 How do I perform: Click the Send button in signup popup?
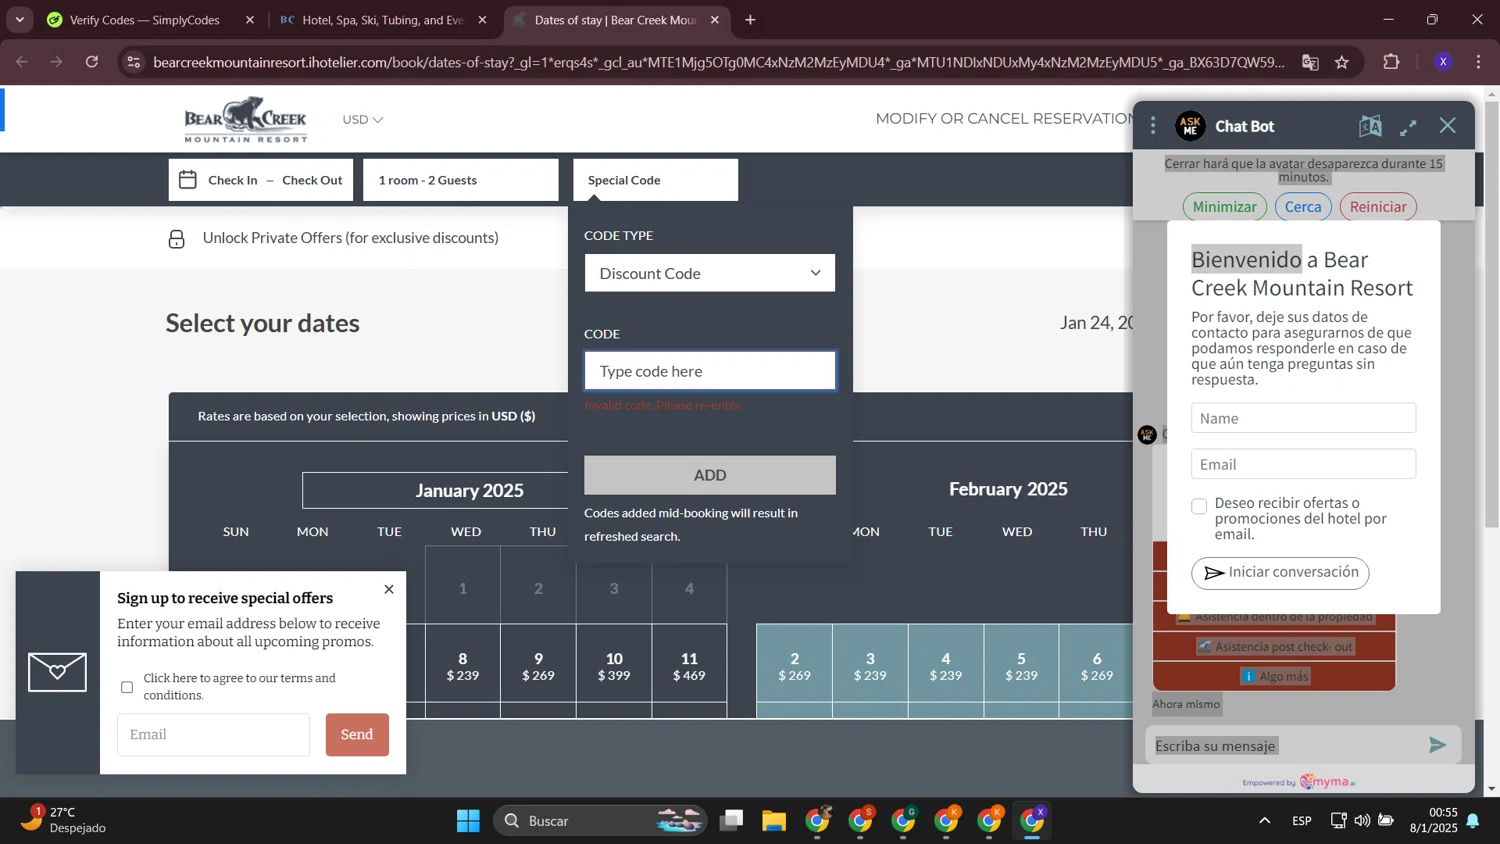coord(357,735)
